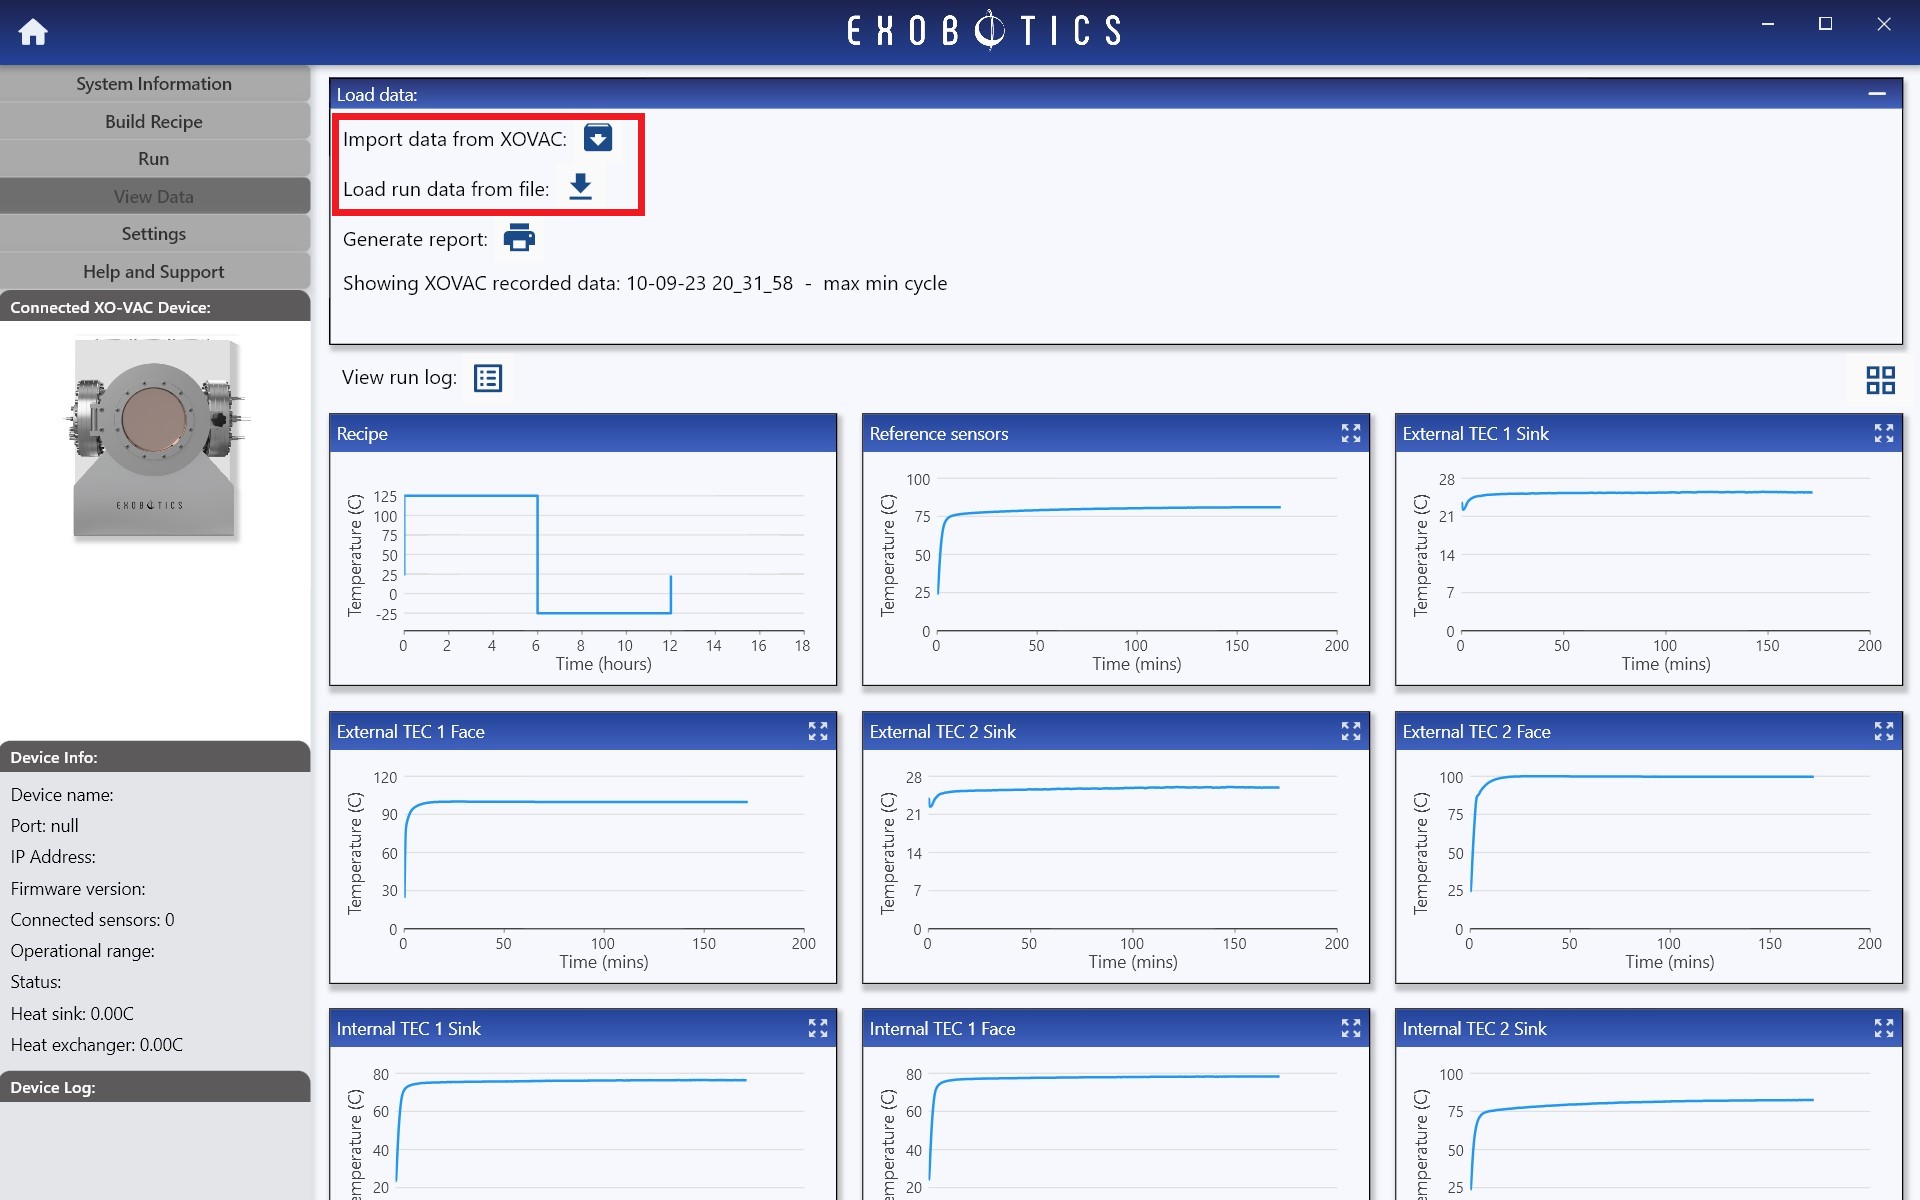The height and width of the screenshot is (1200, 1920).
Task: Switch to the Run page
Action: pyautogui.click(x=154, y=158)
